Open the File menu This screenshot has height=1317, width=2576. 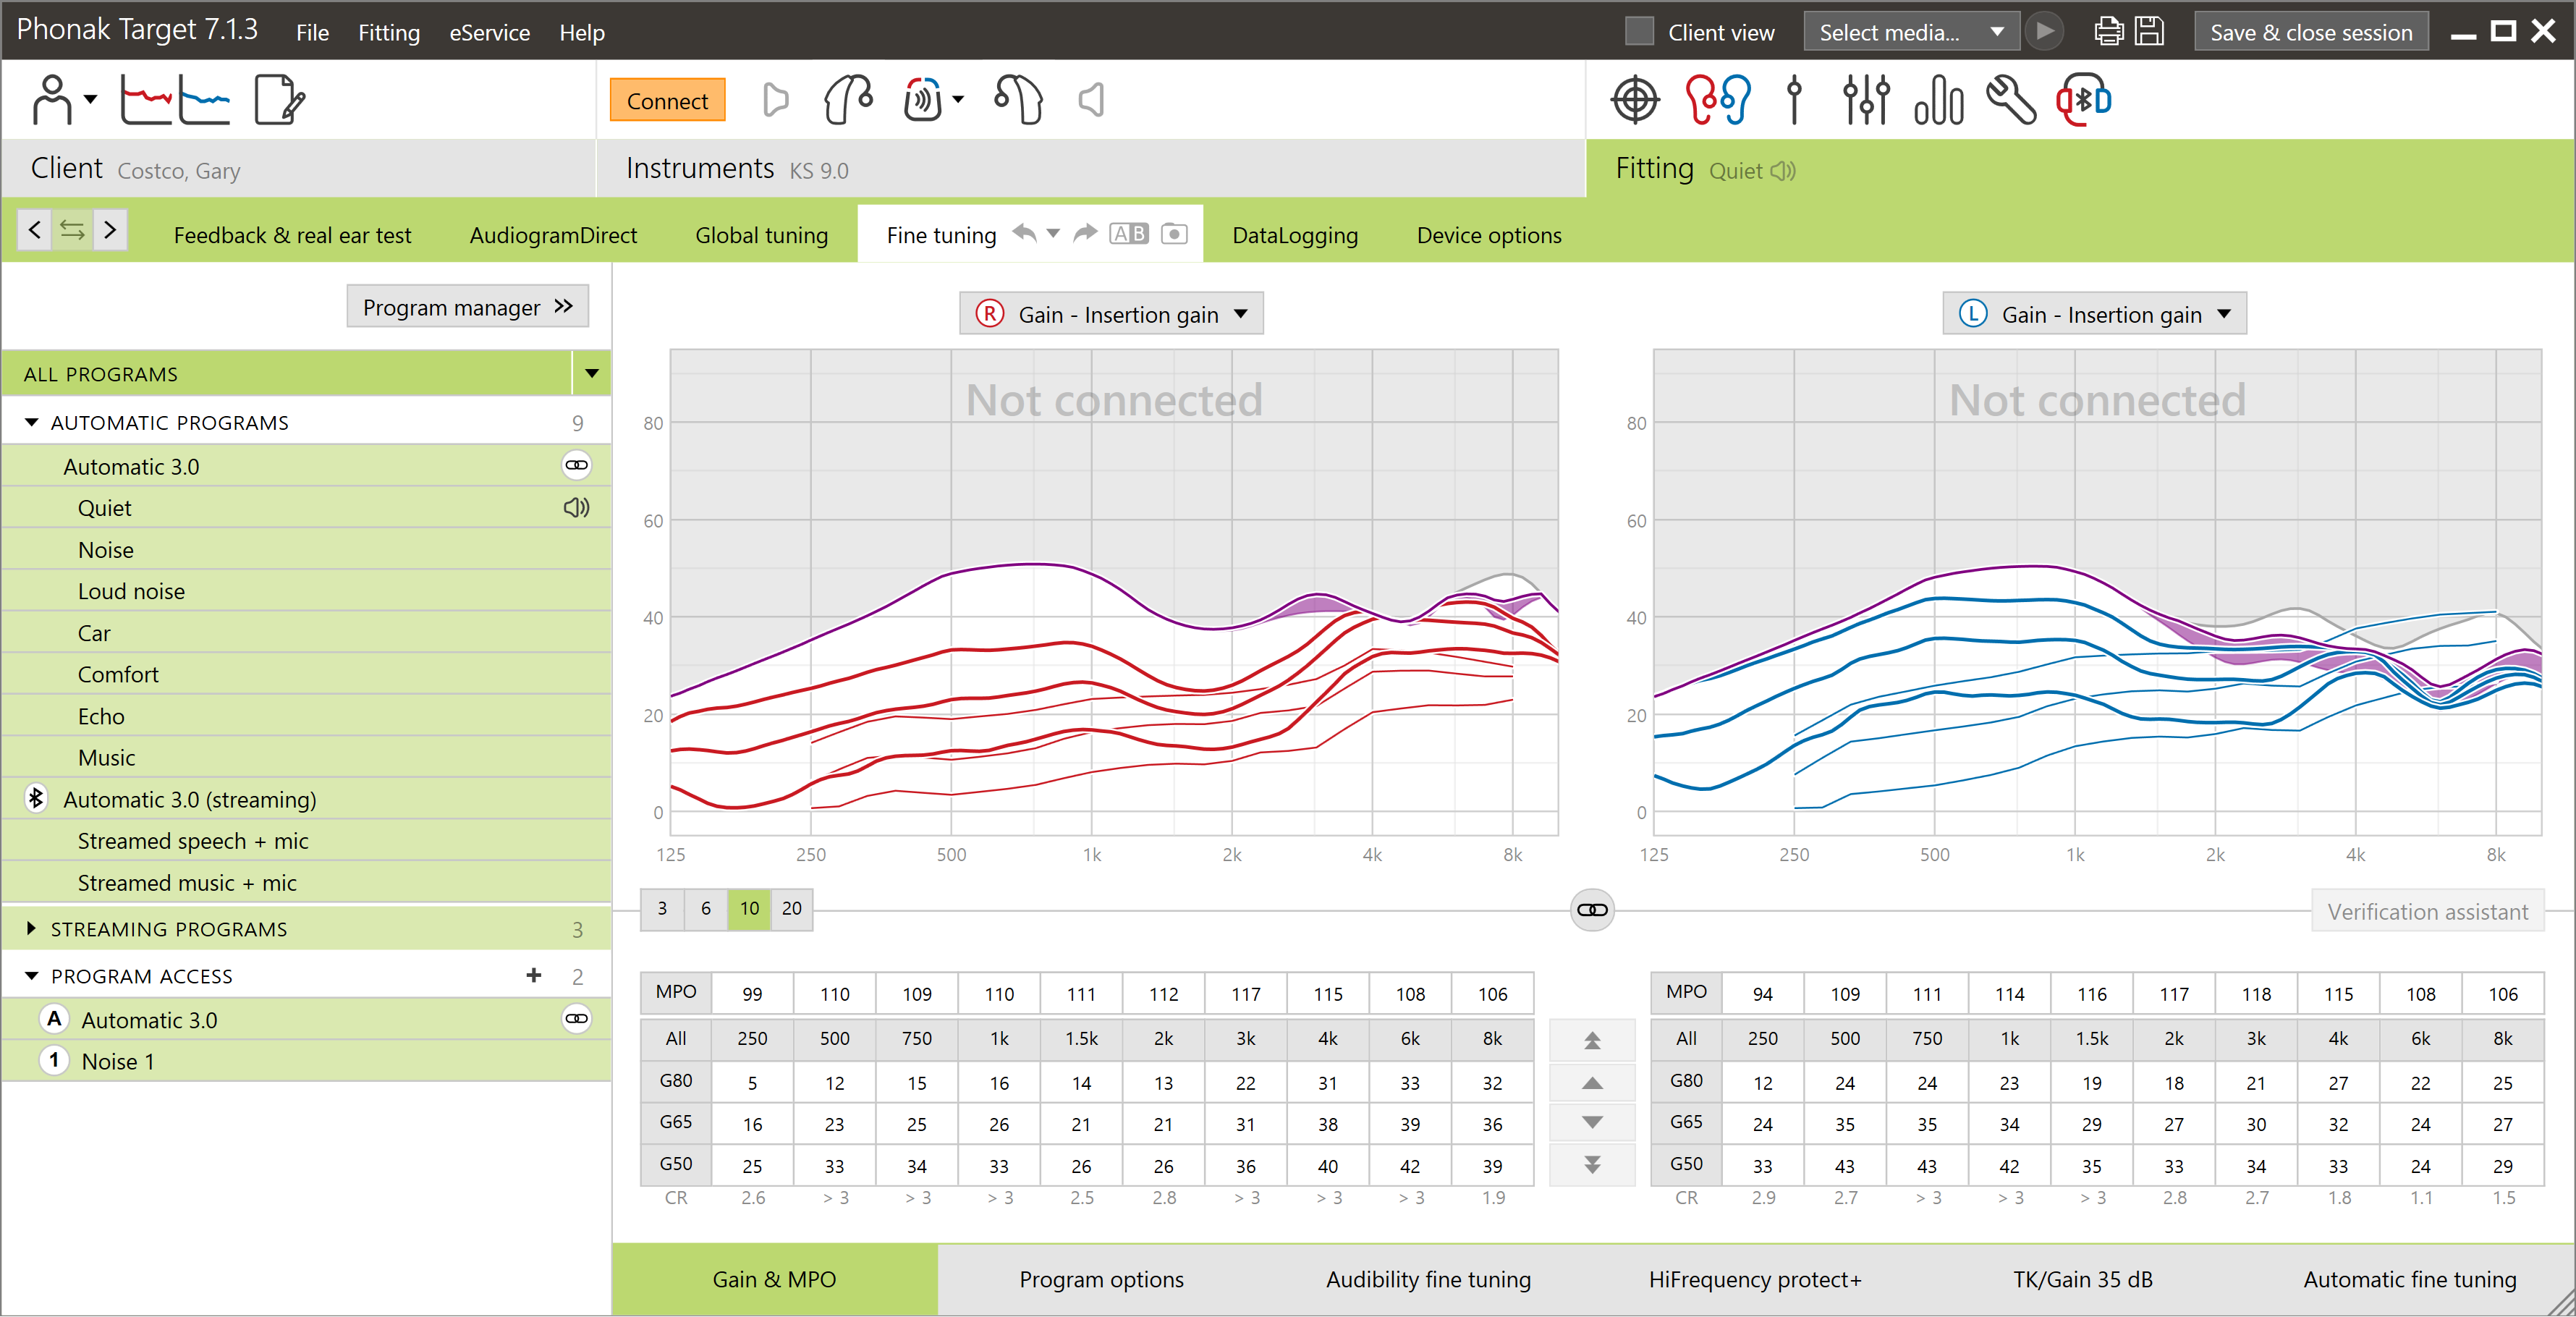[x=312, y=32]
